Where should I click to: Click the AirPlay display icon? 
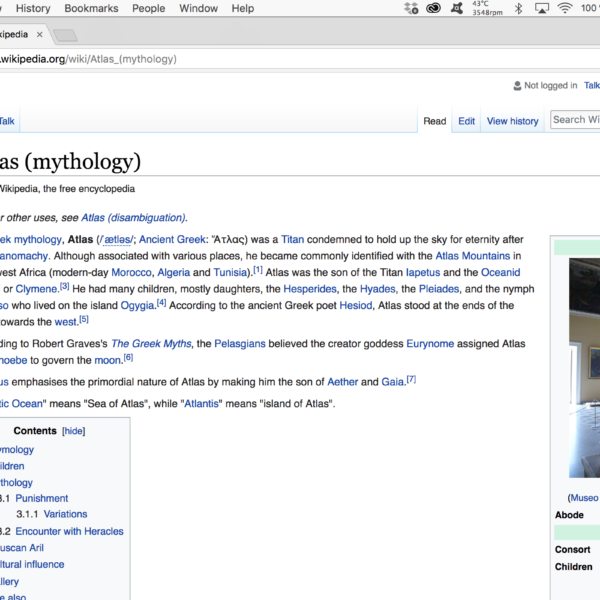[x=541, y=8]
